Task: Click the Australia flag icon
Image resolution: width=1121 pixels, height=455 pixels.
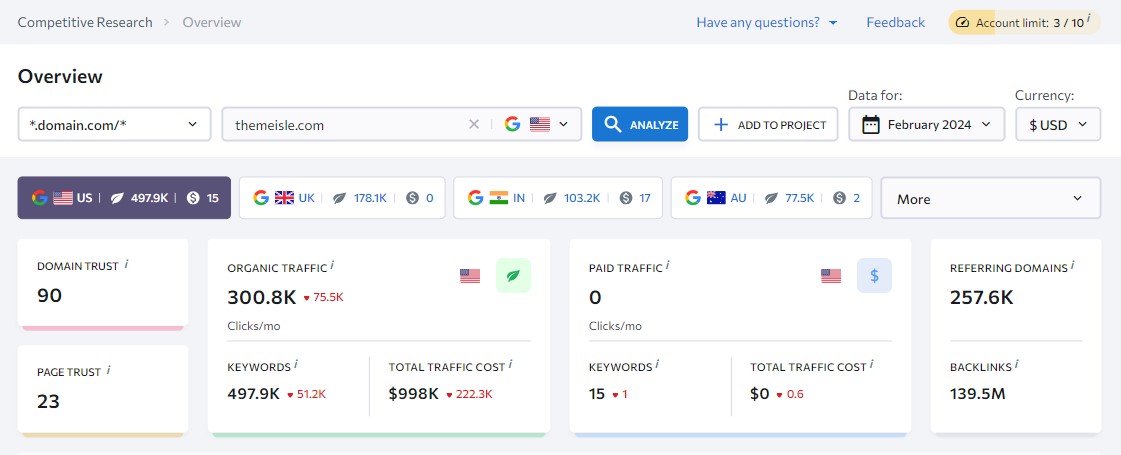Action: pyautogui.click(x=716, y=198)
